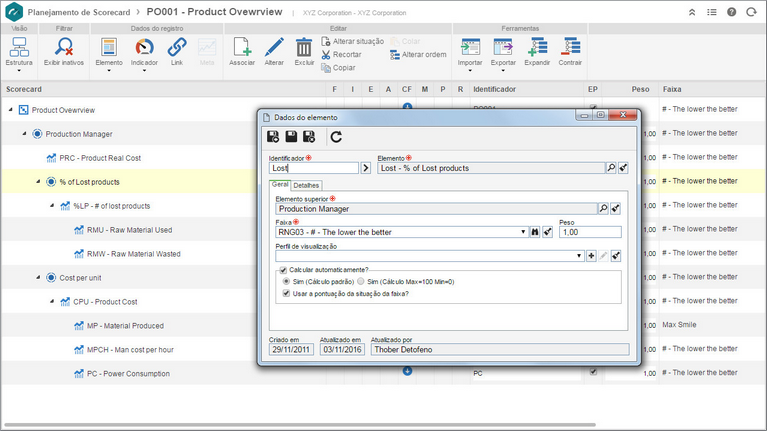Collapse % of Lost products node

click(x=38, y=181)
